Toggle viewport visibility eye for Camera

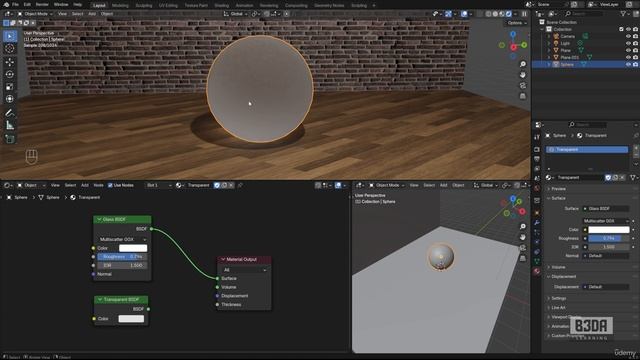(628, 36)
